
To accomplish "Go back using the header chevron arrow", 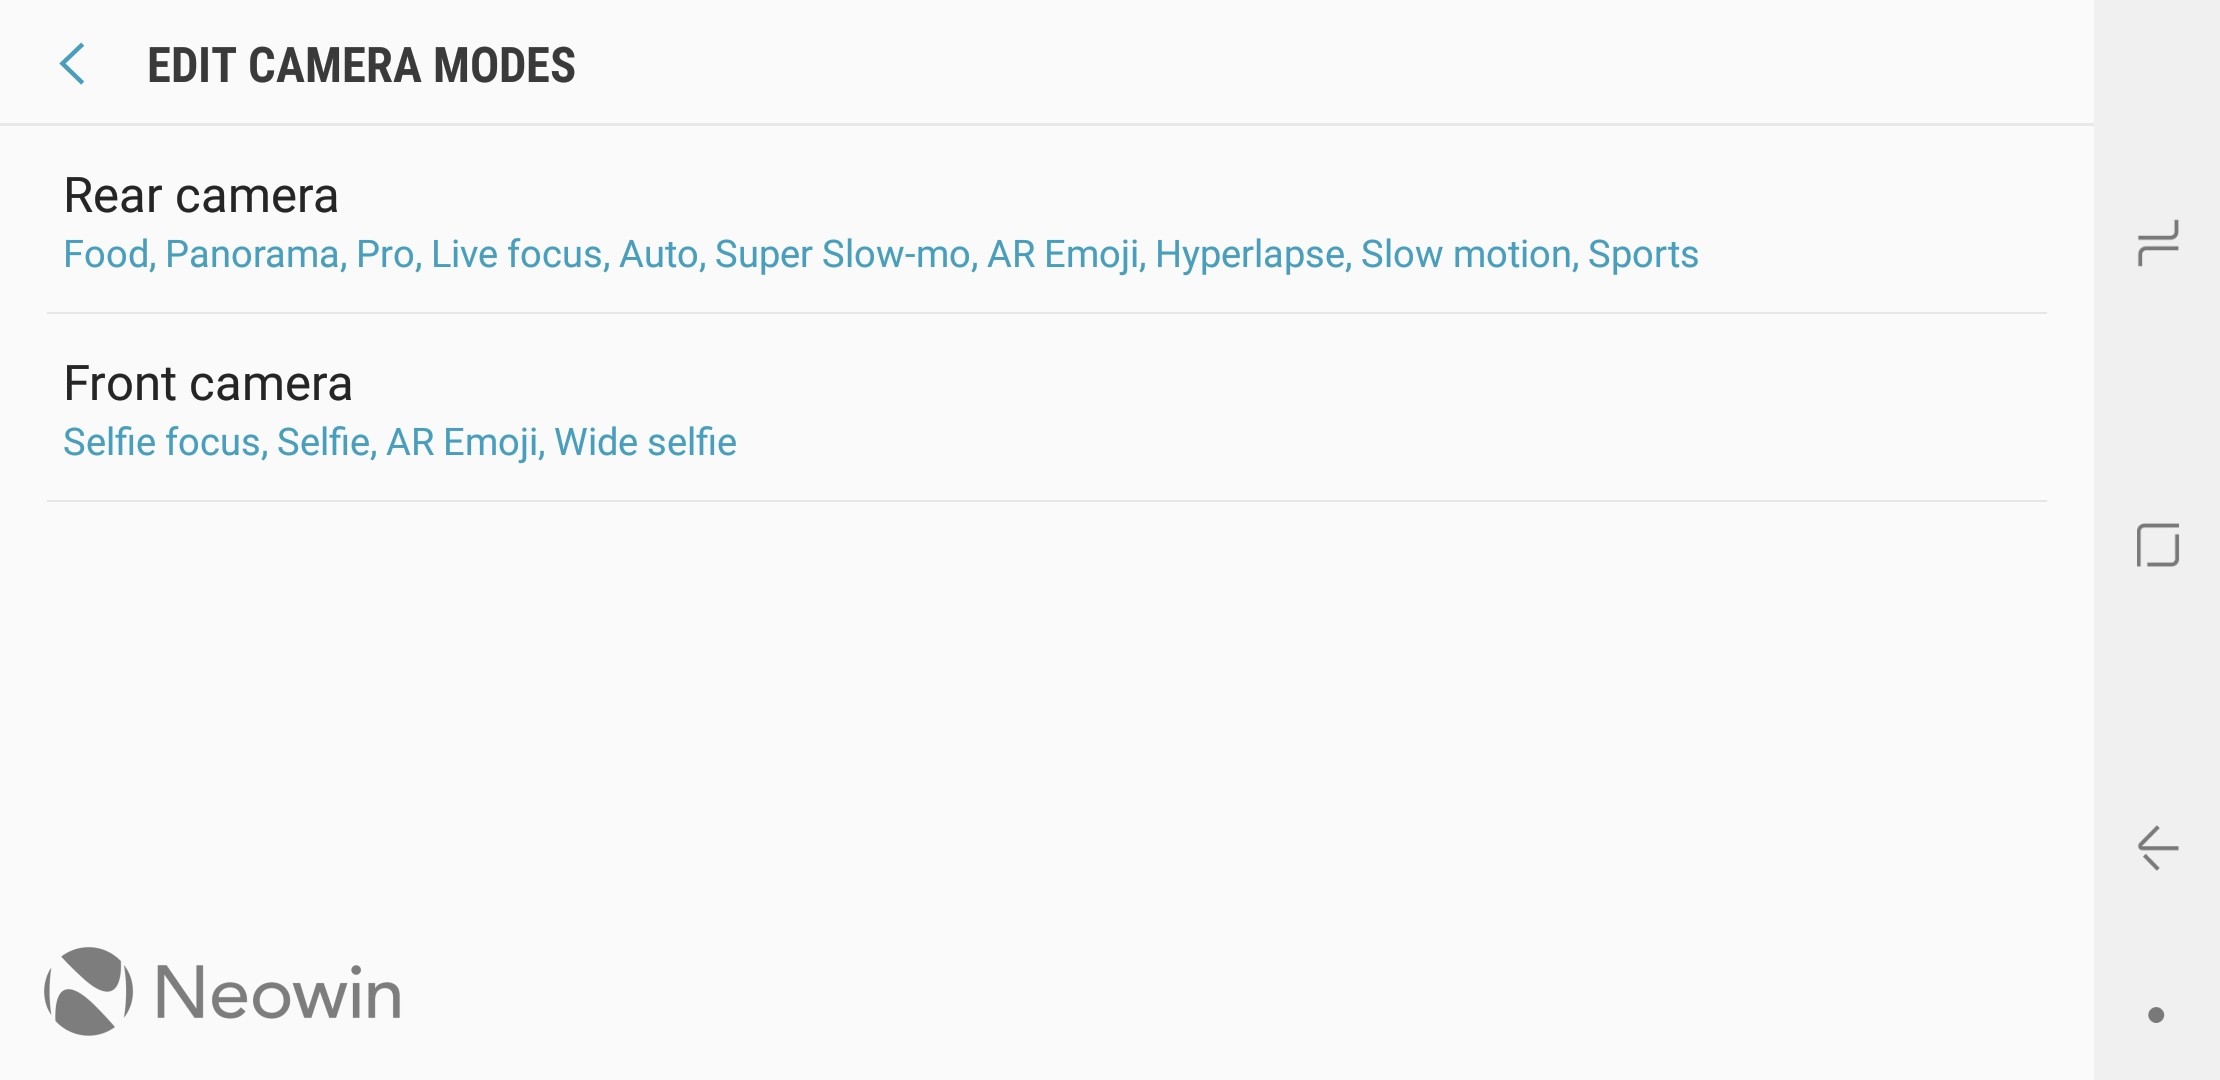I will tap(72, 65).
